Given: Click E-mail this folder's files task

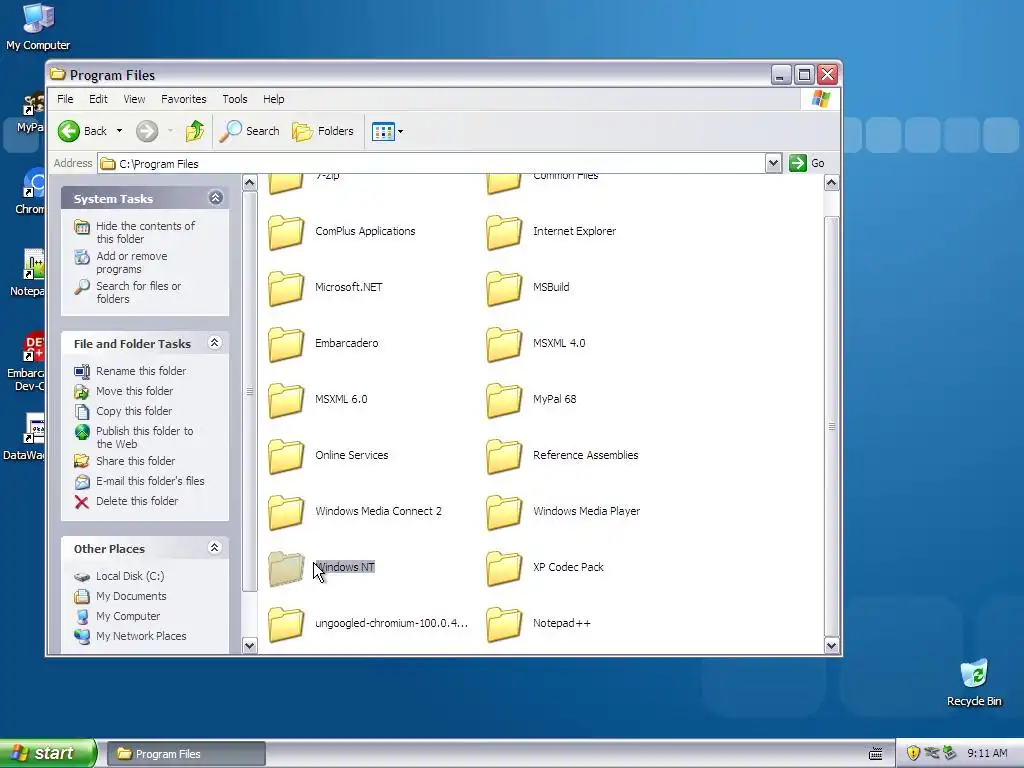Looking at the screenshot, I should point(150,481).
